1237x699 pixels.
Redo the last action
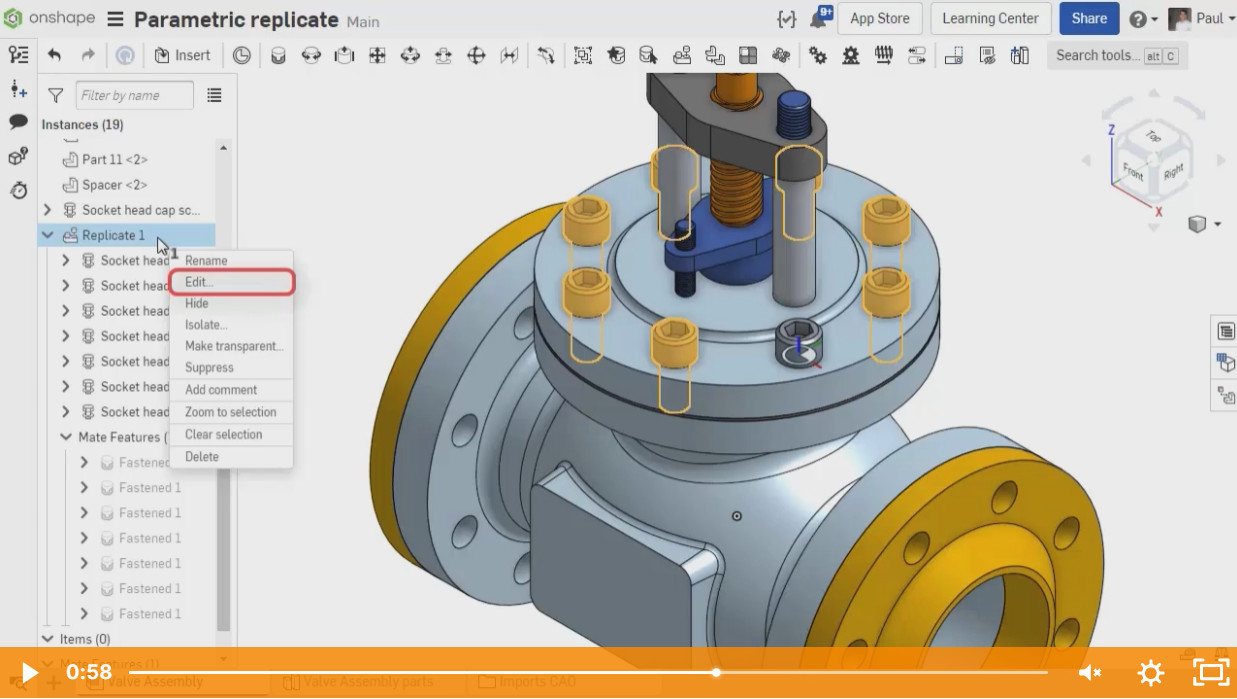(x=88, y=55)
